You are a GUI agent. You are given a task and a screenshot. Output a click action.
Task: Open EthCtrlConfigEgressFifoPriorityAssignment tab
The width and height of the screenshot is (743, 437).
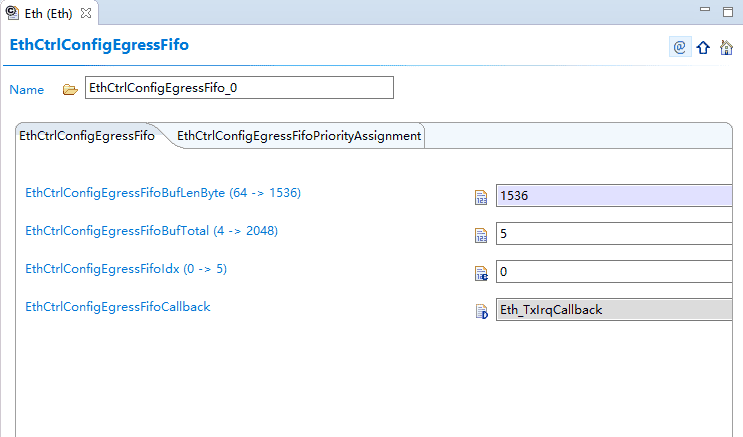(299, 136)
